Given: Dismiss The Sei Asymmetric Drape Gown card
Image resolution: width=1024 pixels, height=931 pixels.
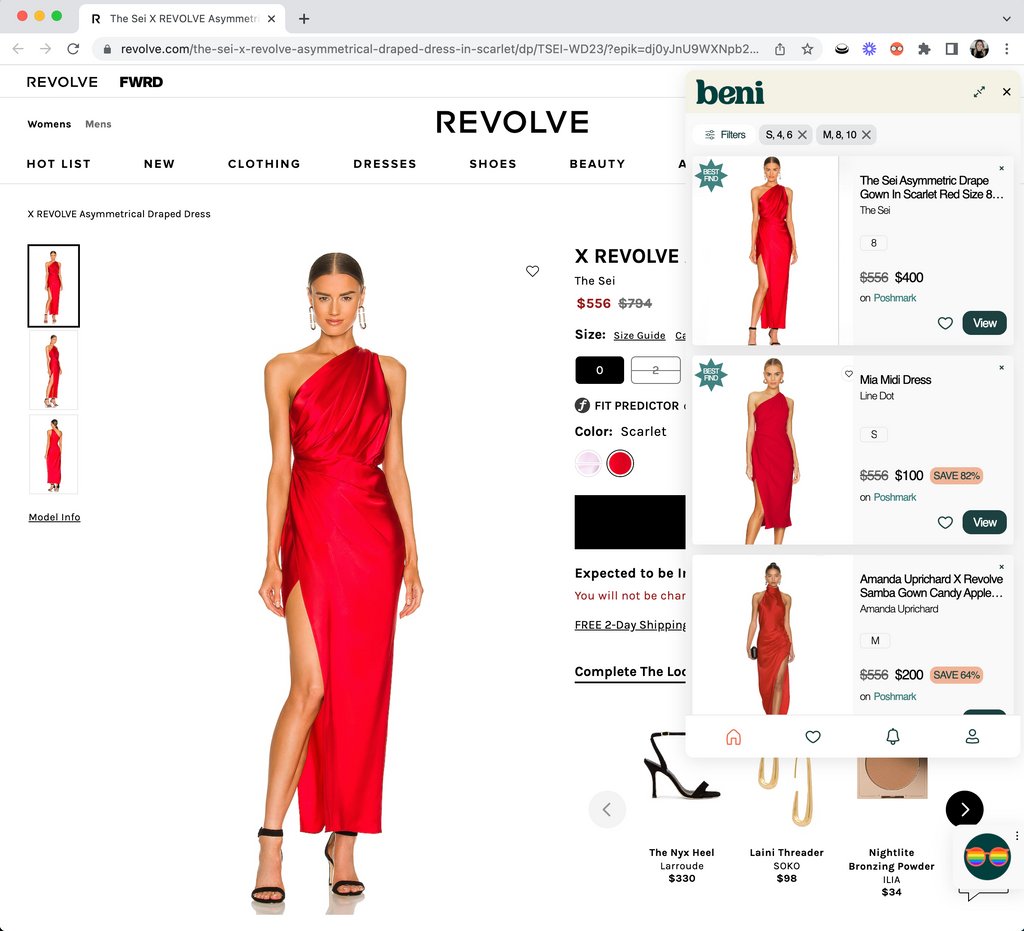Looking at the screenshot, I should coord(1001,168).
